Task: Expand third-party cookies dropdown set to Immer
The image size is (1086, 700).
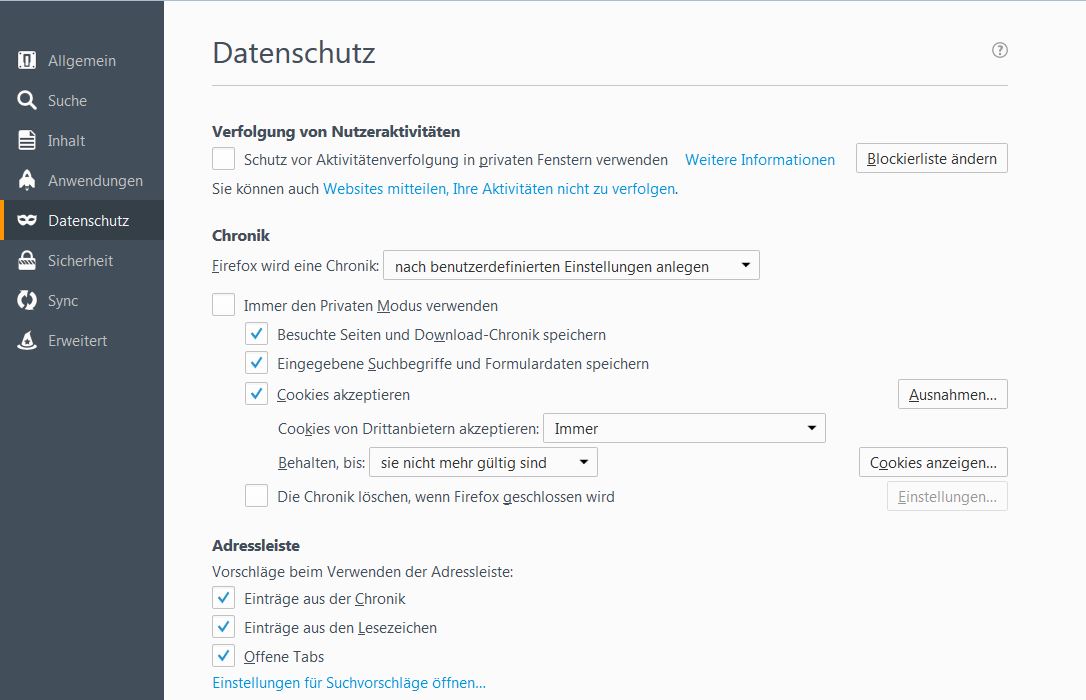Action: coord(684,428)
